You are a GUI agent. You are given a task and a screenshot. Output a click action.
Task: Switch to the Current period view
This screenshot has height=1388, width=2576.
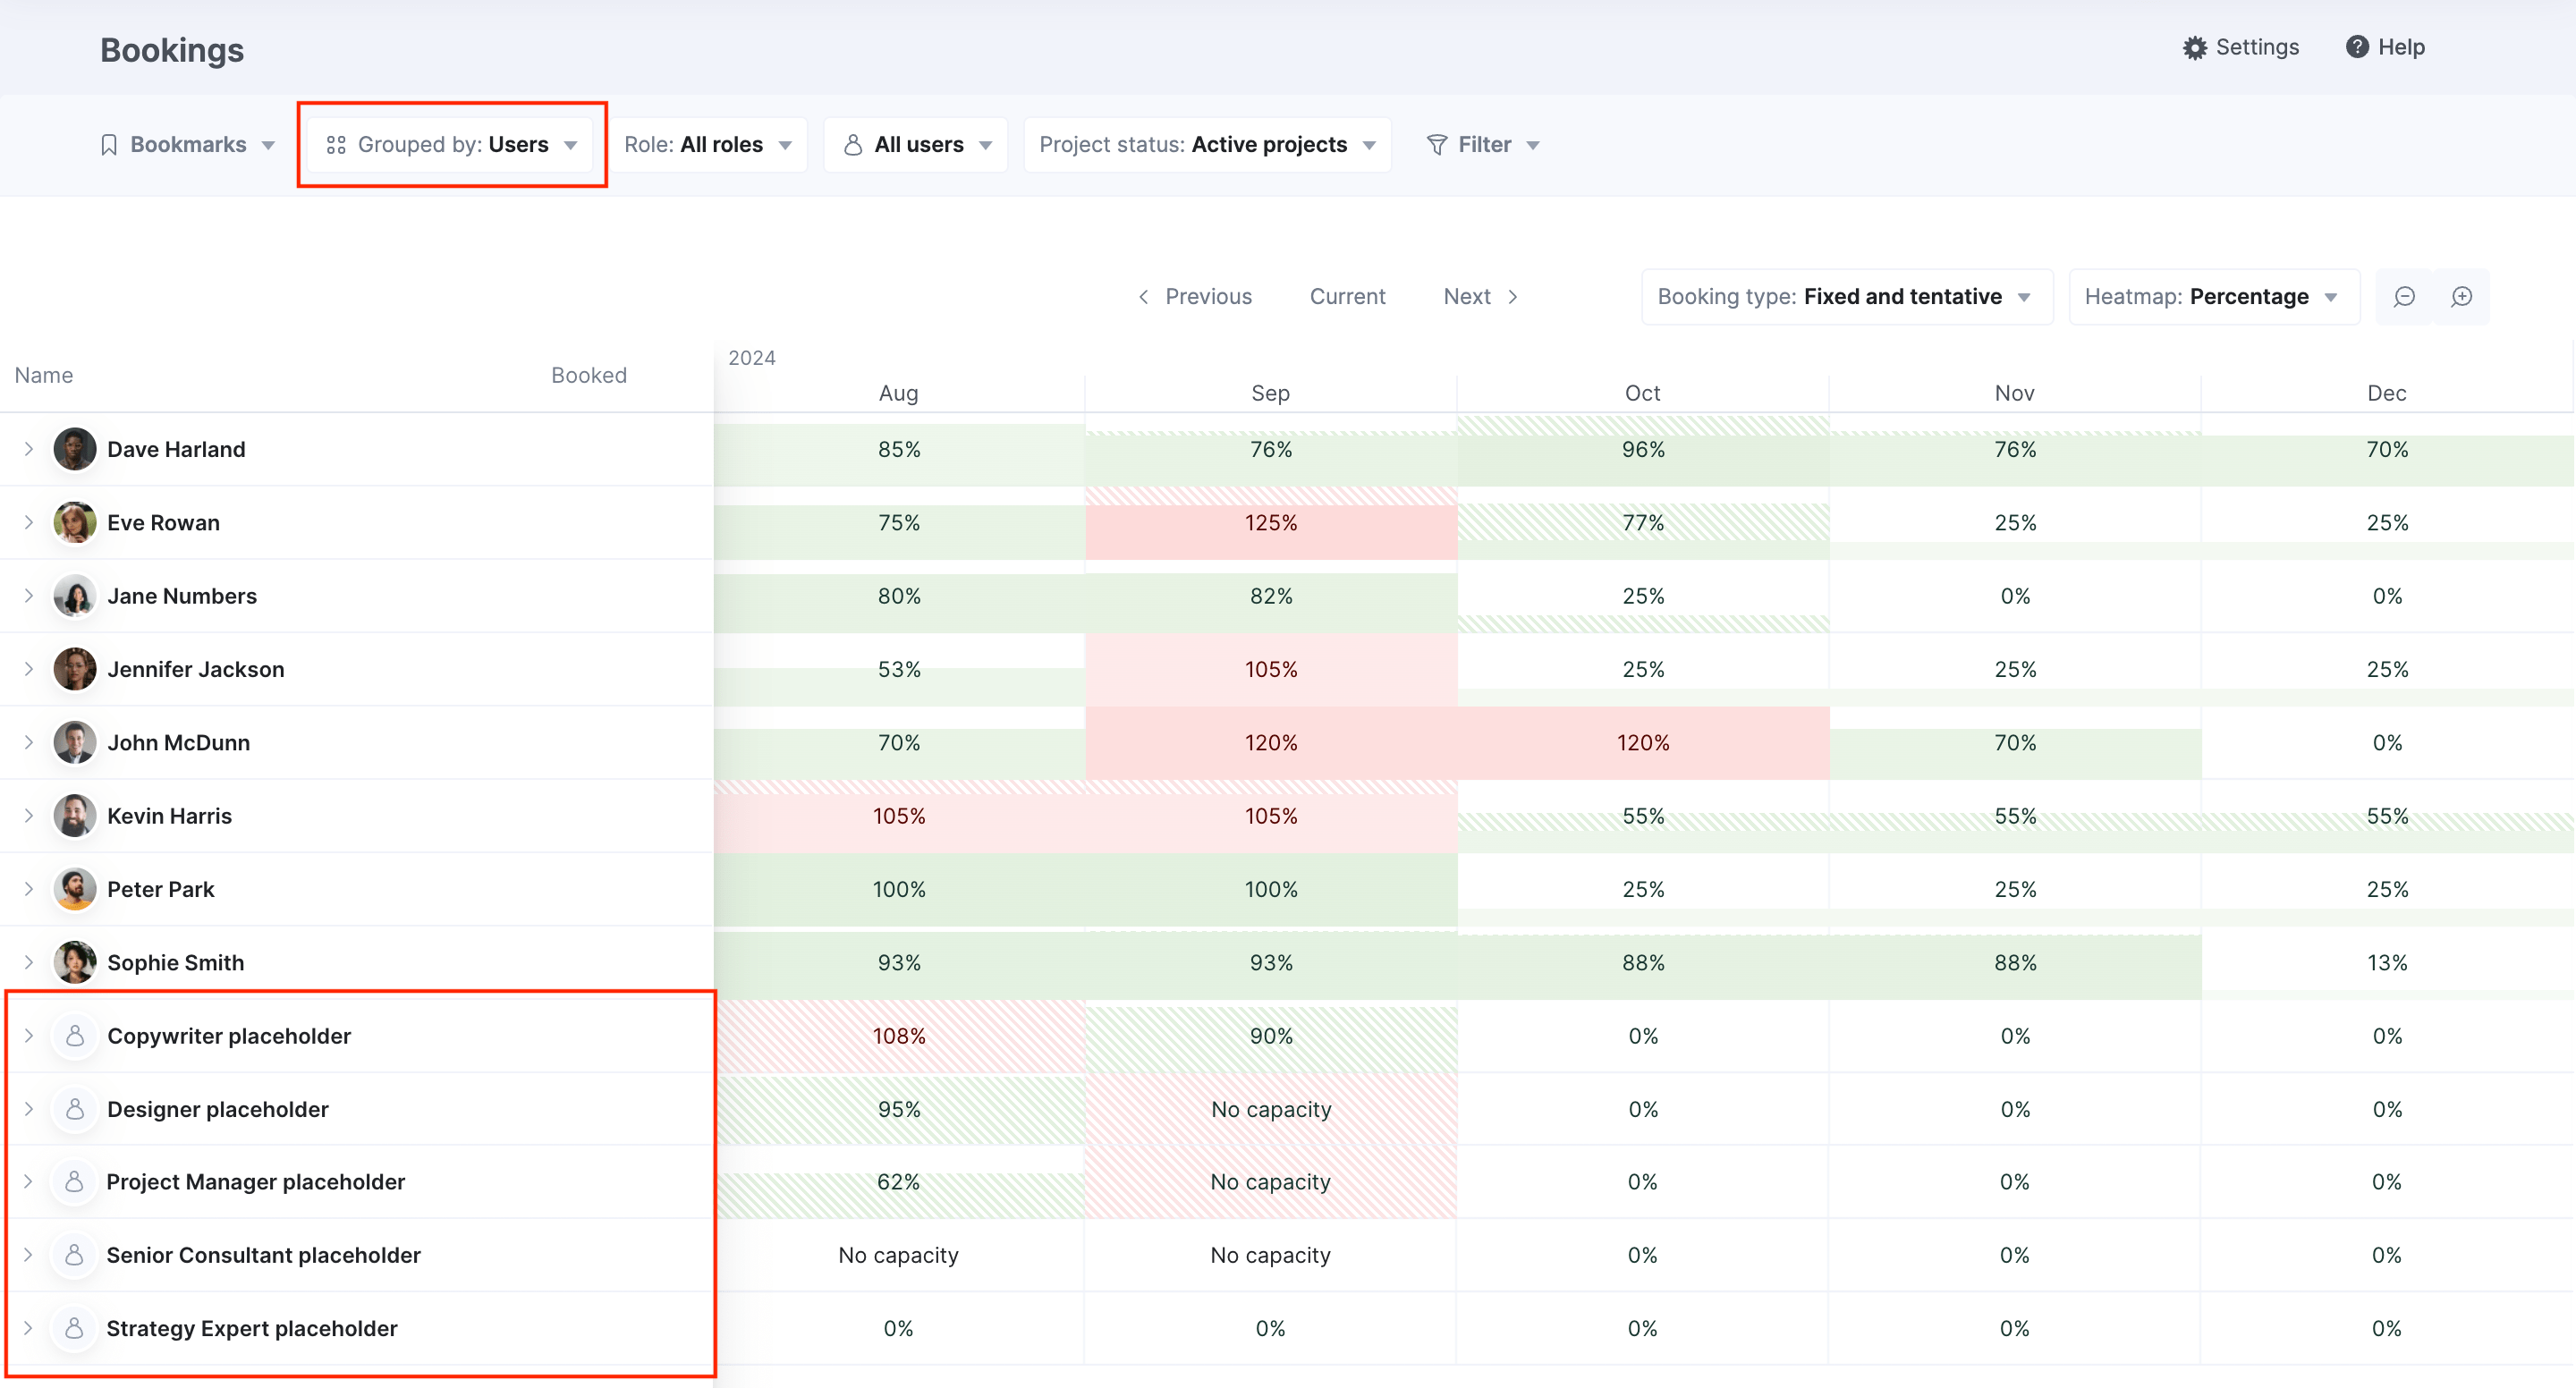click(x=1347, y=296)
